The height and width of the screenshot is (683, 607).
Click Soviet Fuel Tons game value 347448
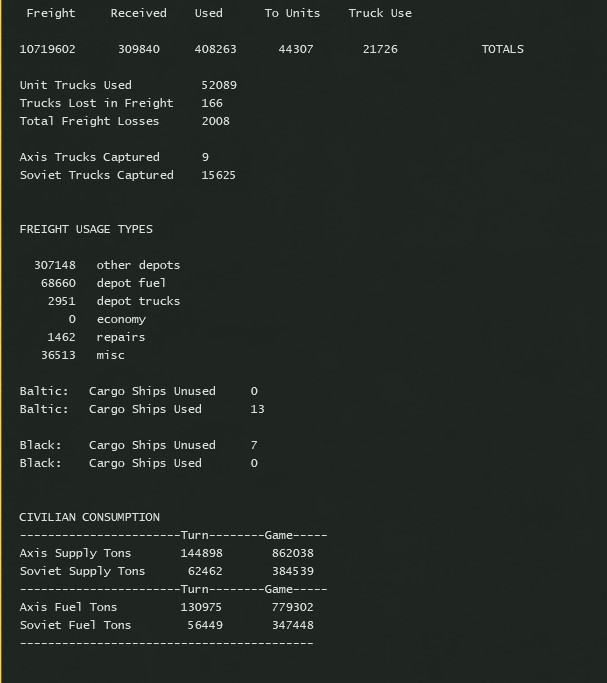pos(293,625)
